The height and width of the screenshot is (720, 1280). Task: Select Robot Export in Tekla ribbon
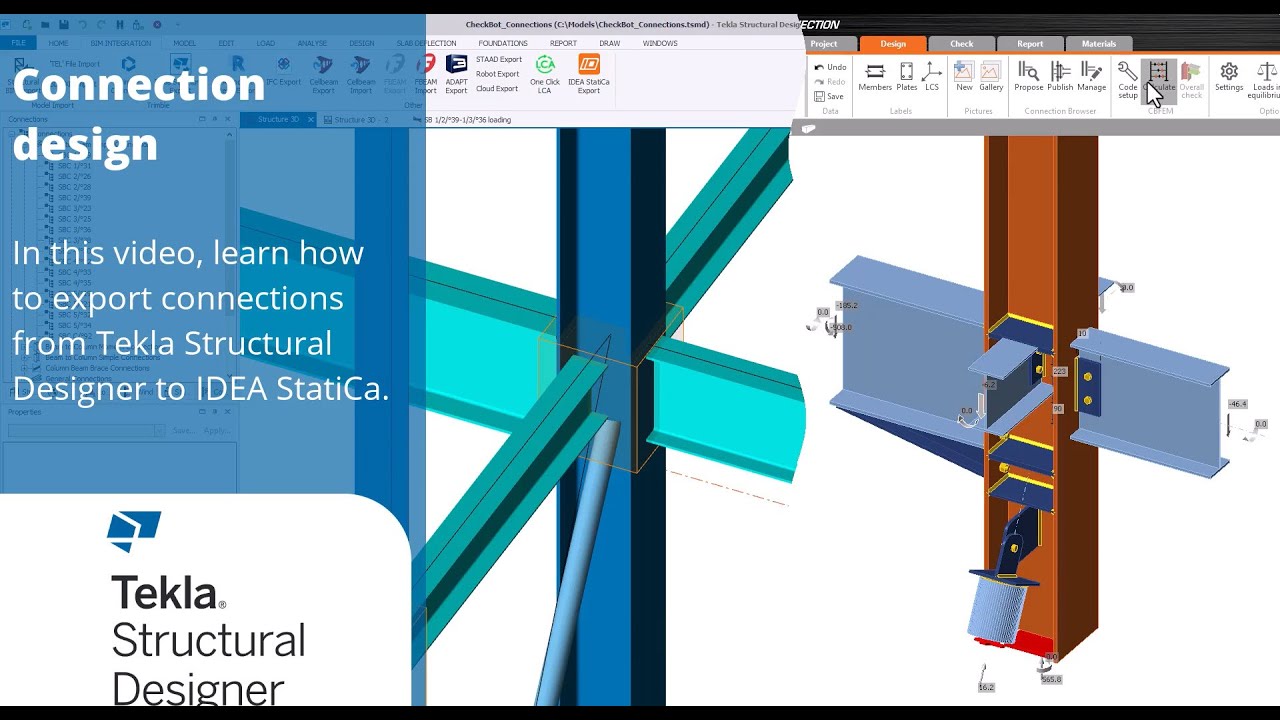tap(497, 74)
